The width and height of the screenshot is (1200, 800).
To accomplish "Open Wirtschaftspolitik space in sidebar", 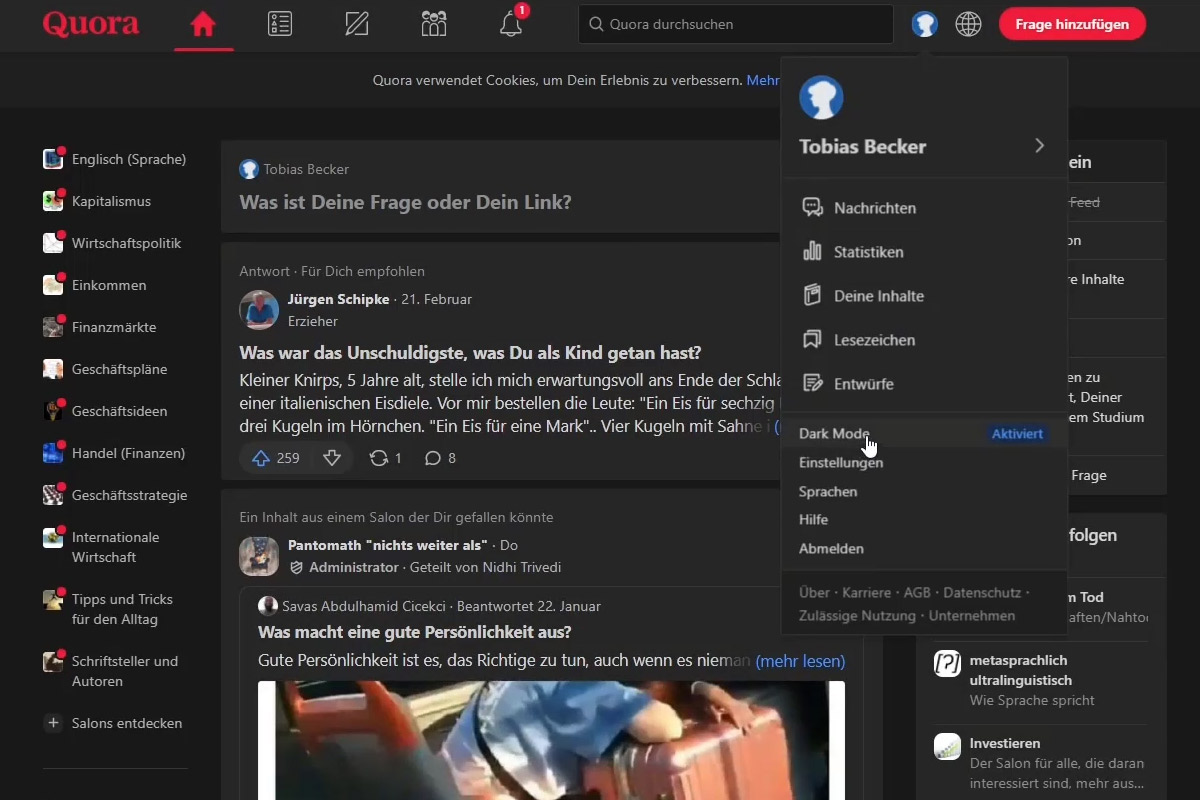I will click(x=112, y=243).
